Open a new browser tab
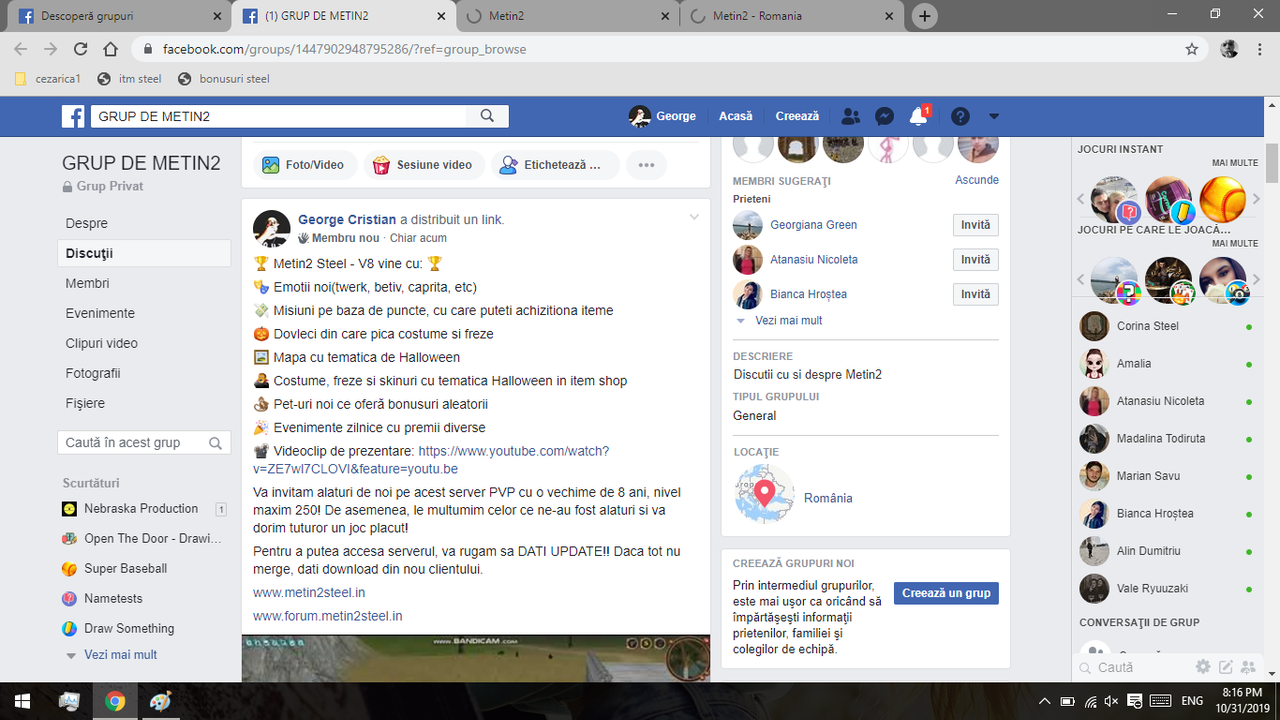 925,16
